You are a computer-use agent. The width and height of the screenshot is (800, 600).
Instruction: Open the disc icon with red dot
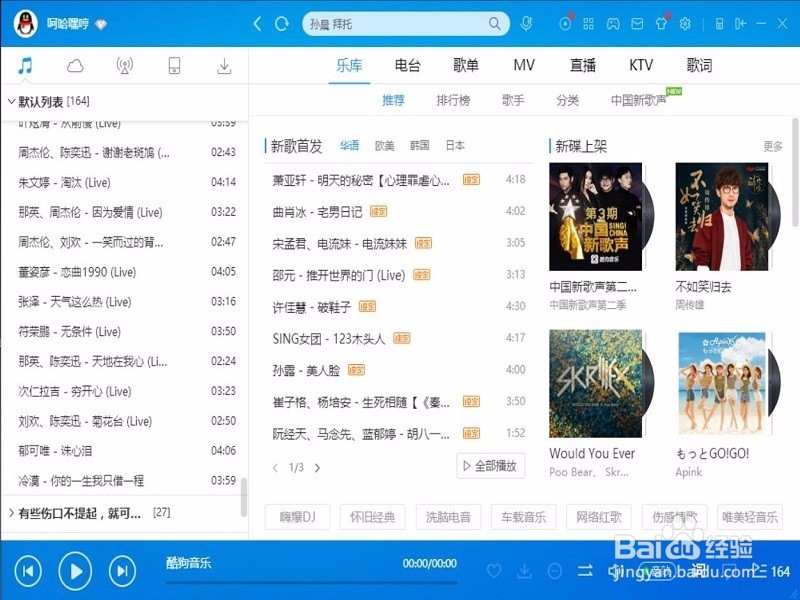coord(565,22)
